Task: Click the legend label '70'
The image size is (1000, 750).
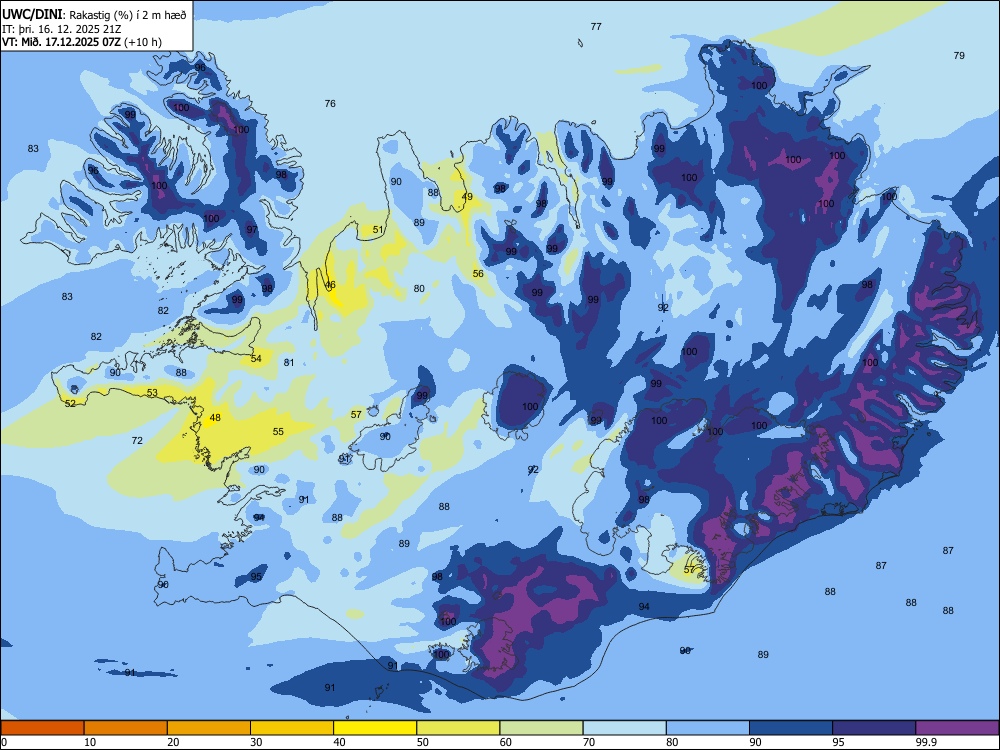Action: point(589,742)
